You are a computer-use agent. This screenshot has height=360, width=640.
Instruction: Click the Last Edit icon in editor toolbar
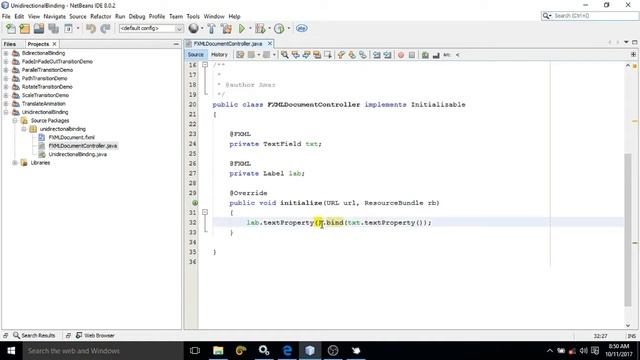tap(240, 55)
